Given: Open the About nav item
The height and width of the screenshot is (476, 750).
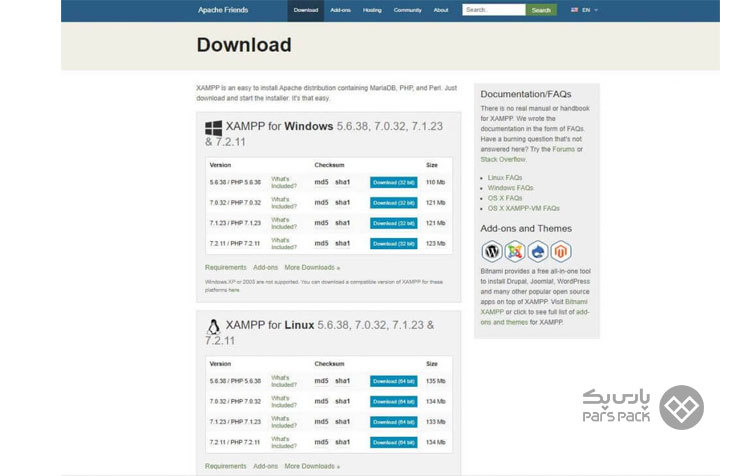Looking at the screenshot, I should 441,10.
